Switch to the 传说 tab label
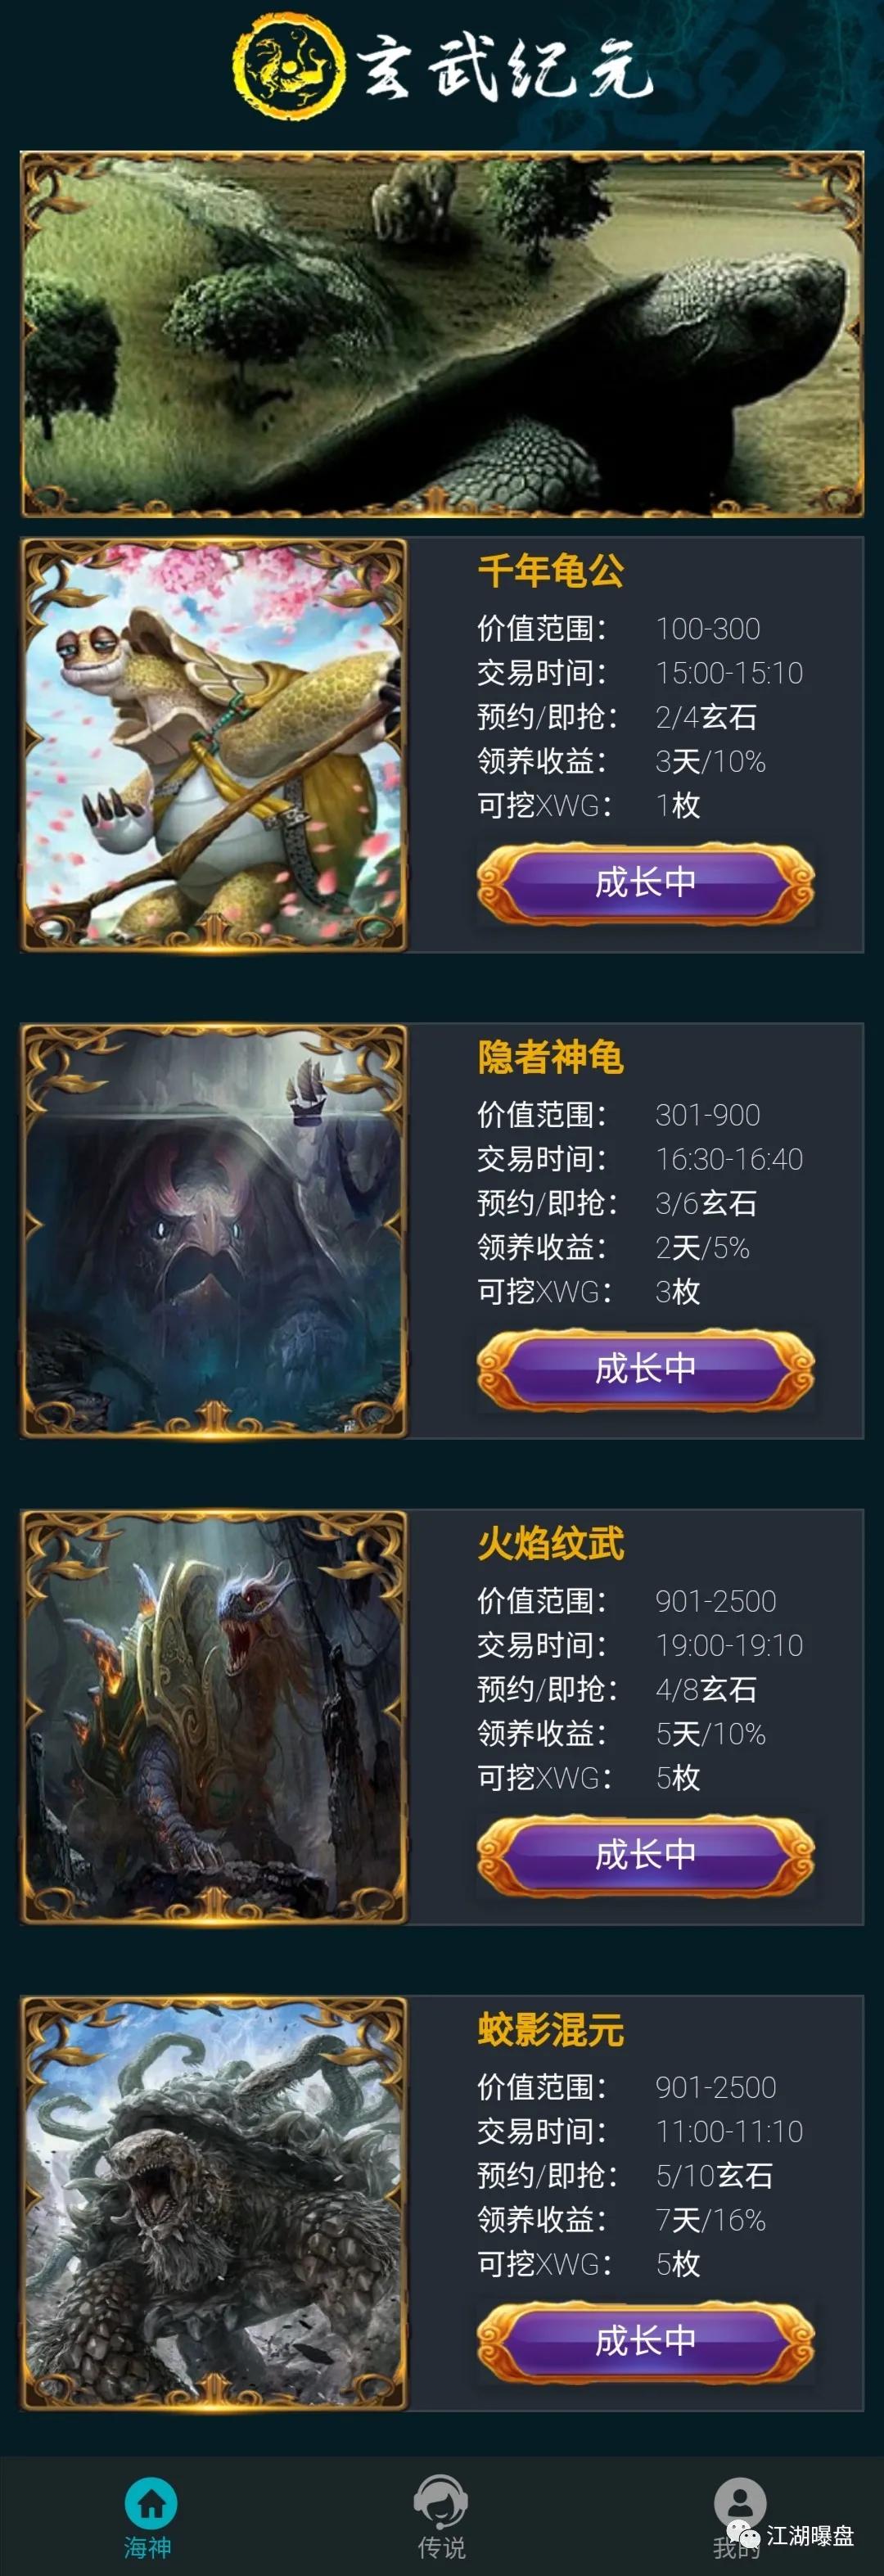The image size is (884, 2576). coord(441,2547)
